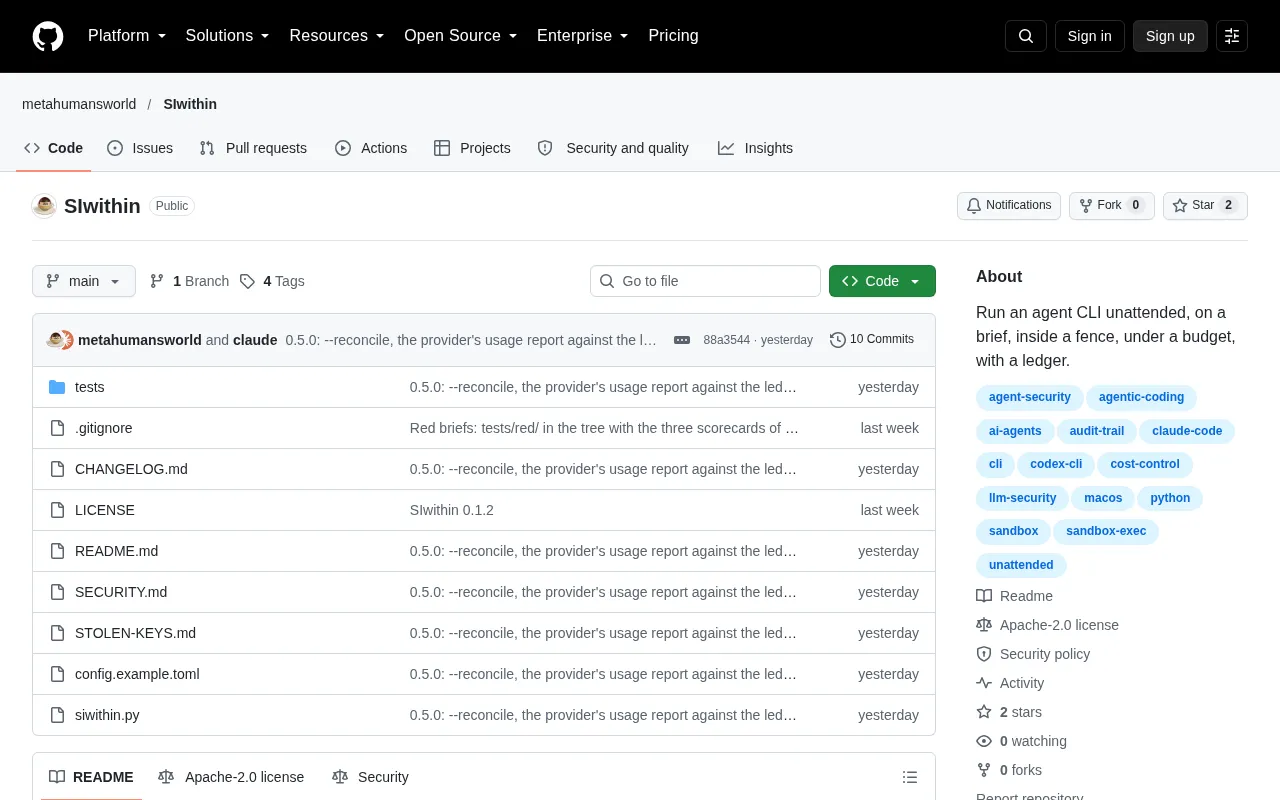Open the Pricing link

click(x=673, y=36)
